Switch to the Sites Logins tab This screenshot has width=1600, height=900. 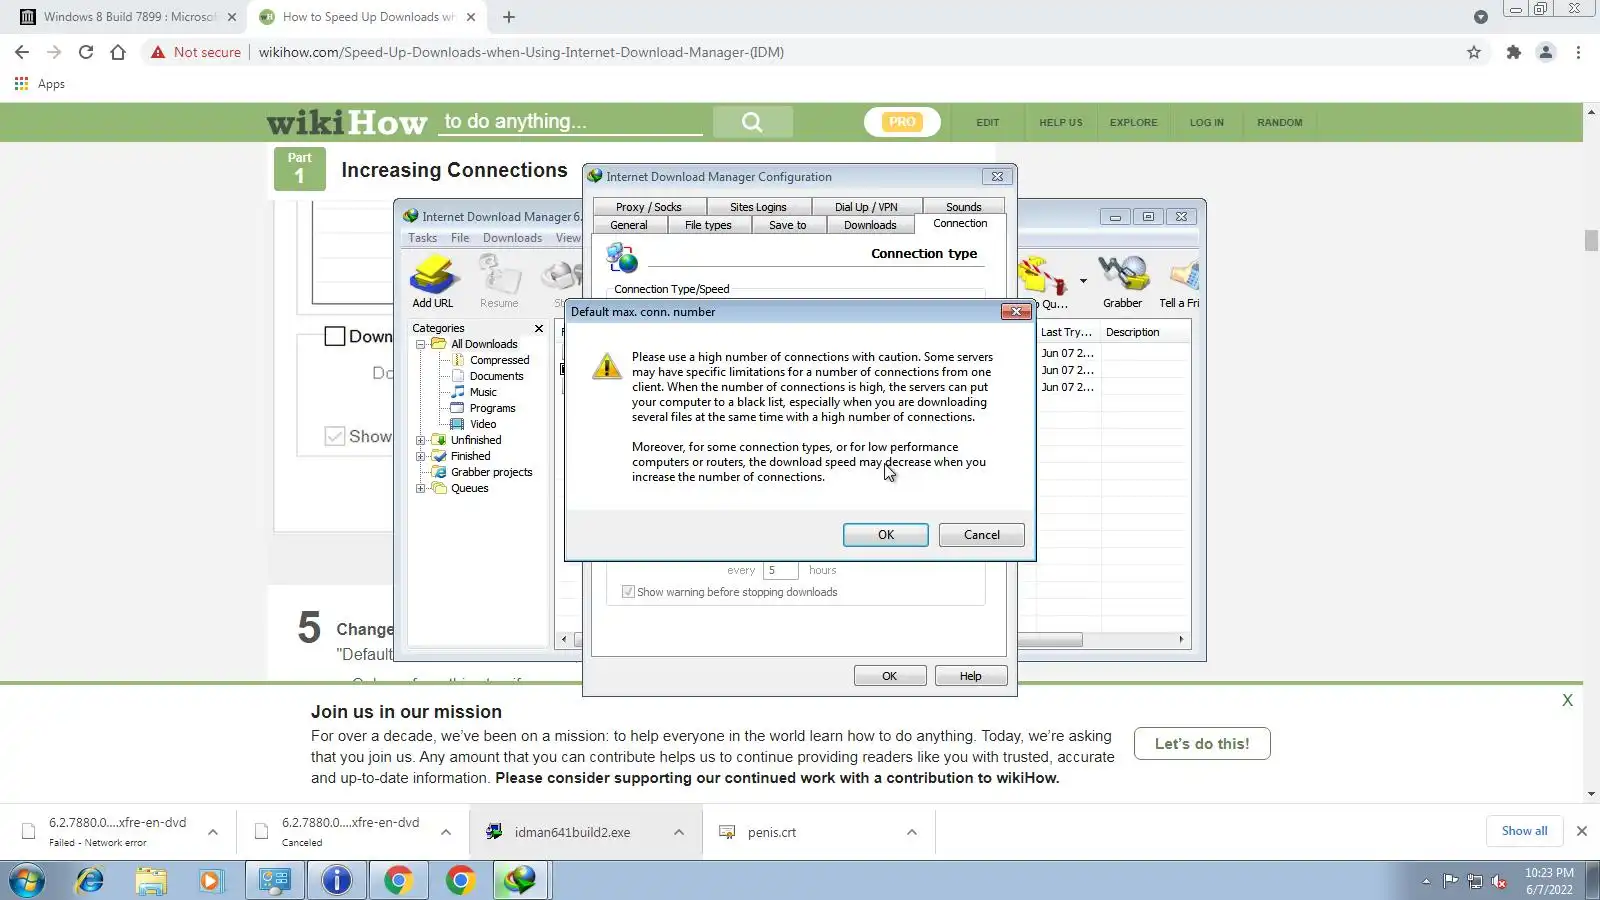(x=758, y=207)
